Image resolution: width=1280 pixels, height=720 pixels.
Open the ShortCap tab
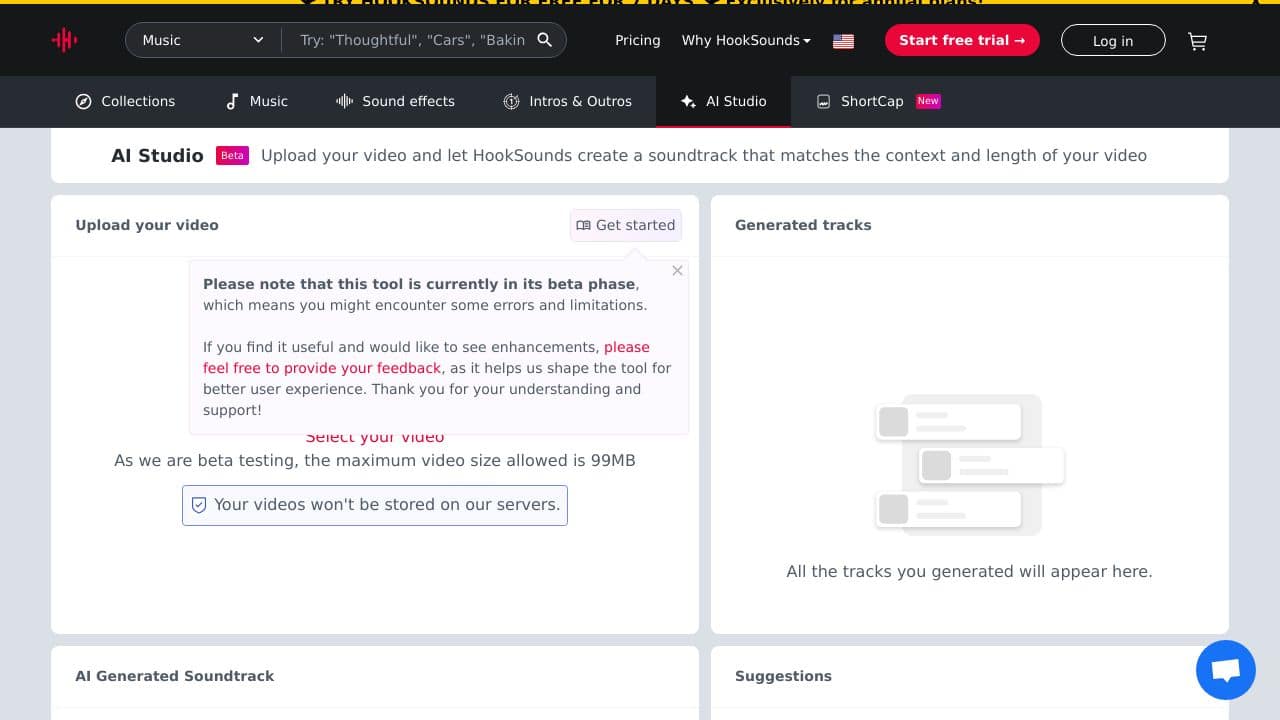pos(878,101)
